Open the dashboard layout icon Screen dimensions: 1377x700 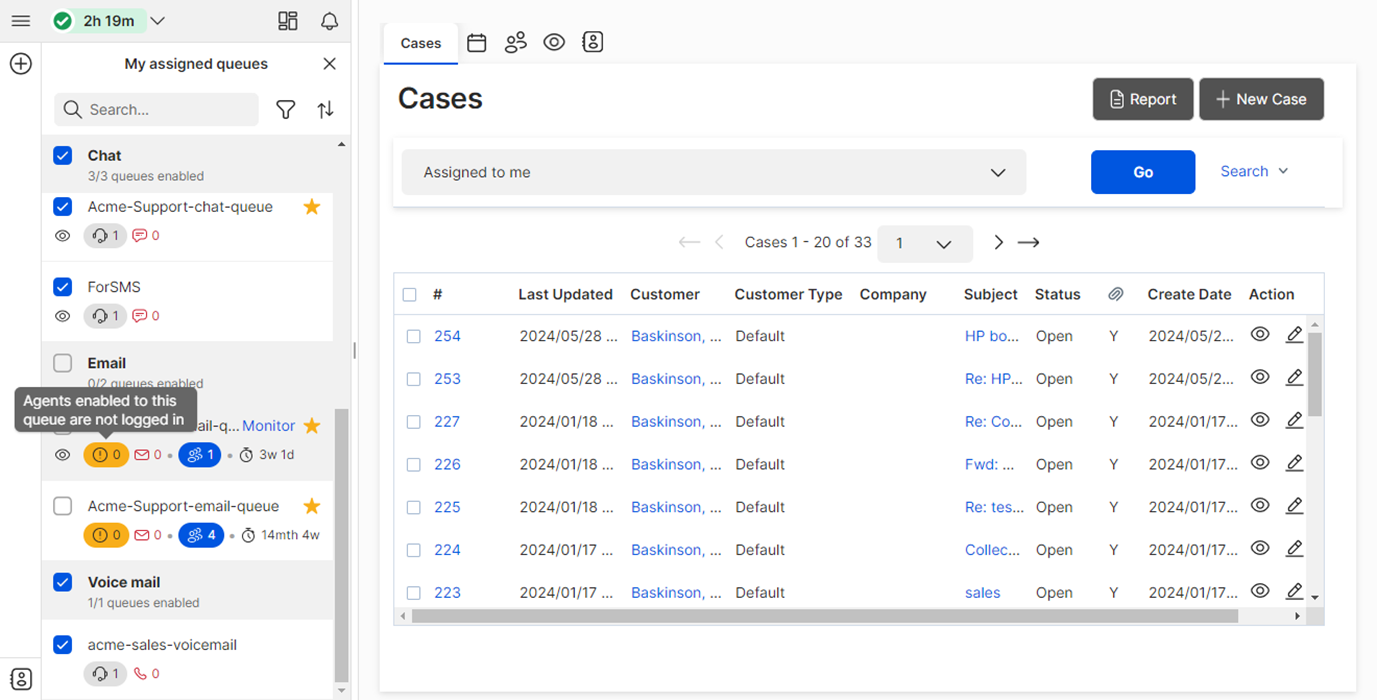point(288,21)
